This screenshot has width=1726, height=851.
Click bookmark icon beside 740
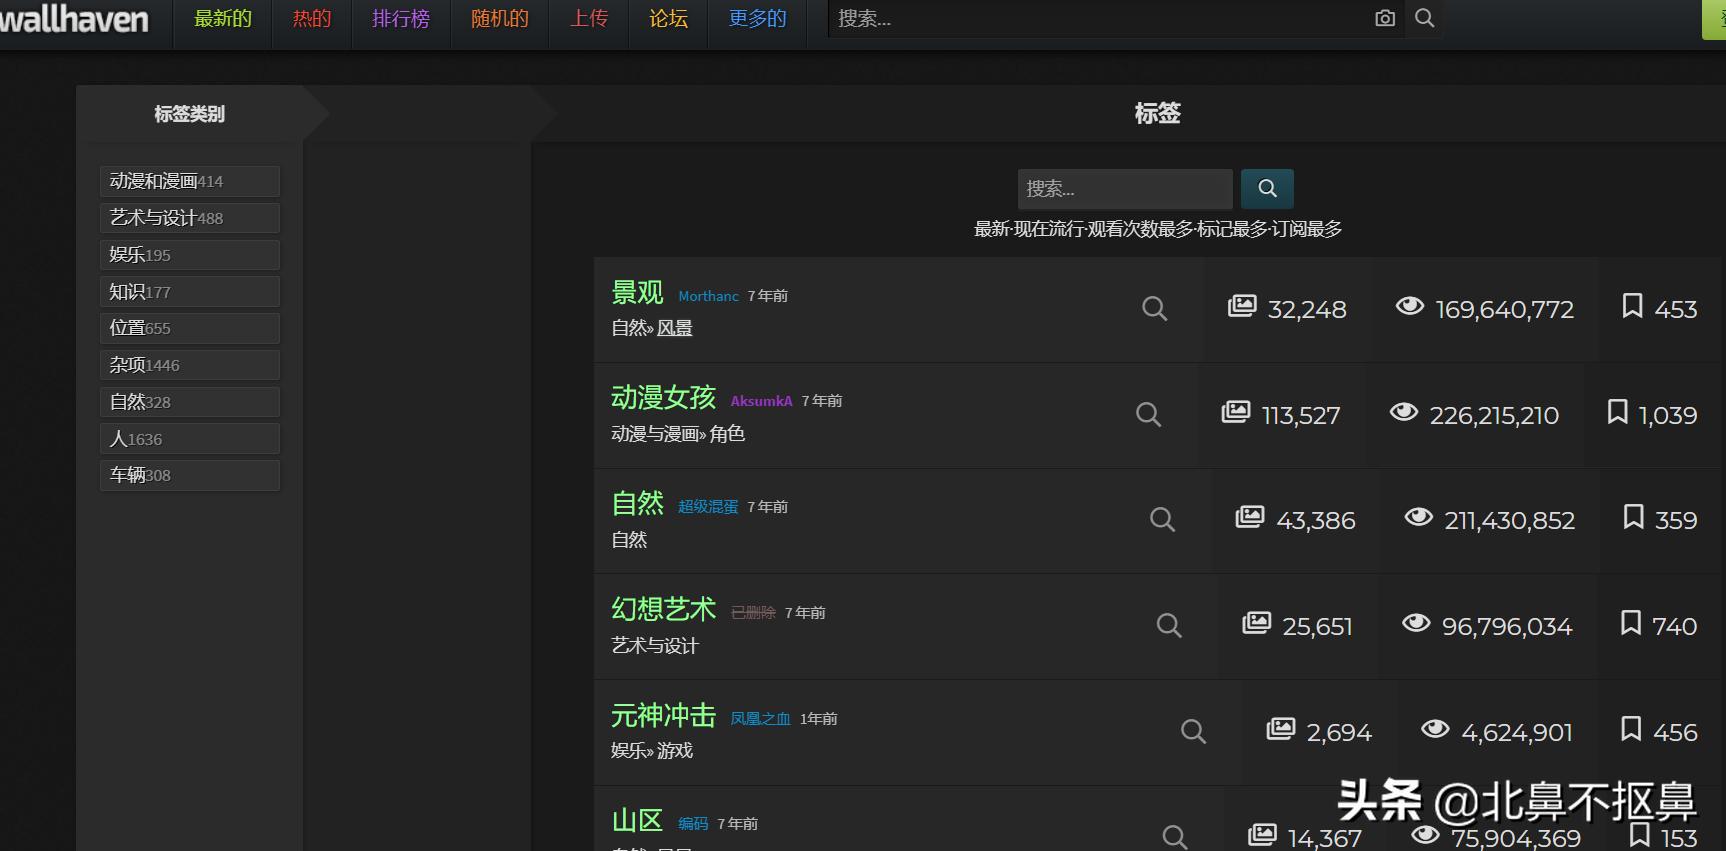[x=1631, y=623]
